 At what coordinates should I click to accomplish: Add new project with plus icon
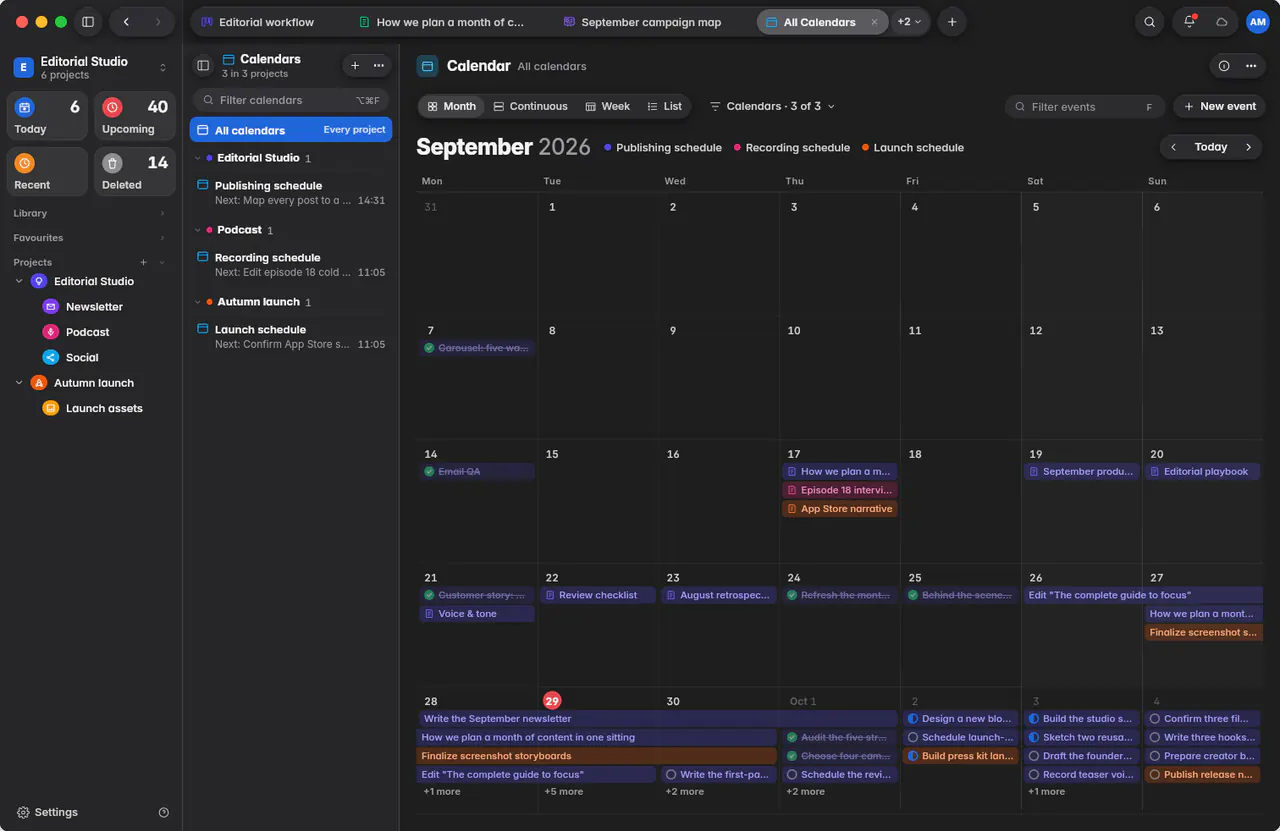(x=143, y=262)
